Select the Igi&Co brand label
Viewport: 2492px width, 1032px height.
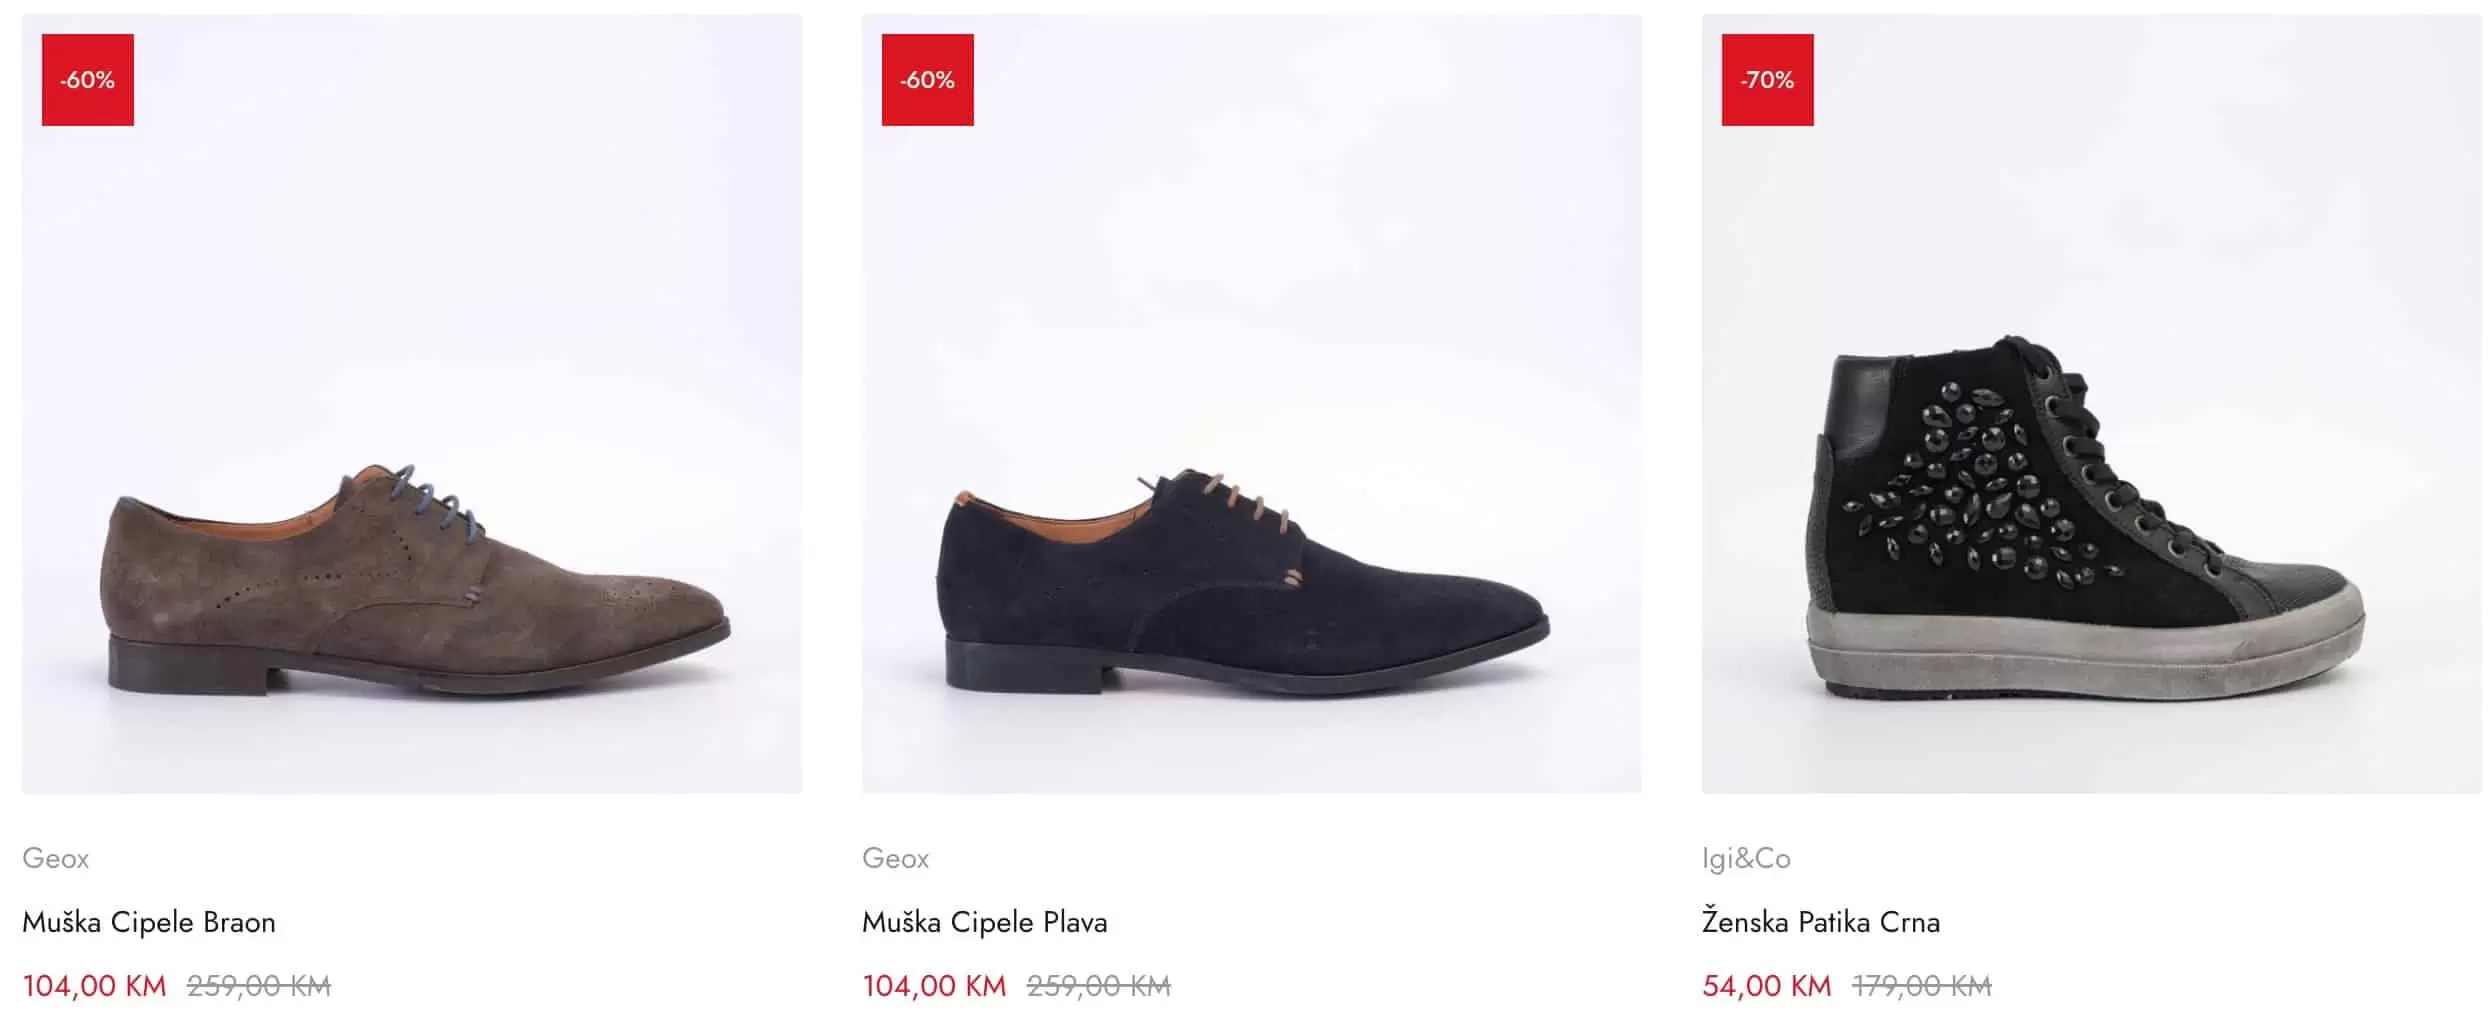tap(1746, 858)
